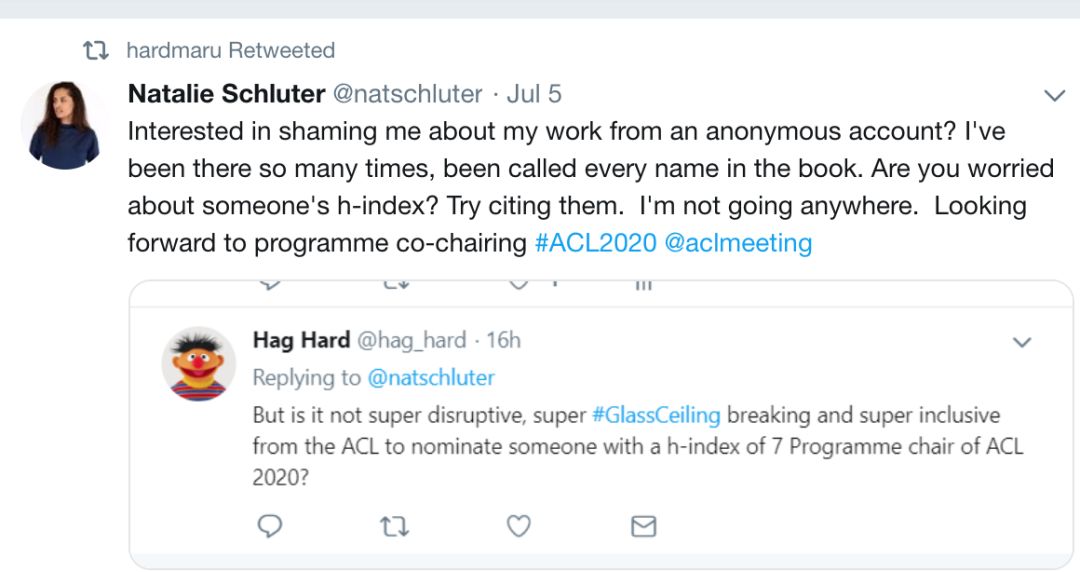
Task: Click the Natalie Schluter display name
Action: [226, 94]
